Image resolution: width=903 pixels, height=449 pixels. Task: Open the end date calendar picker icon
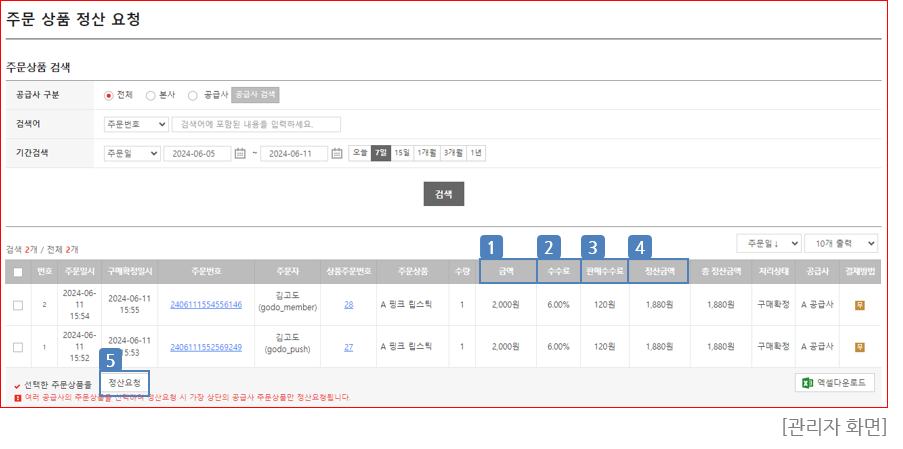(x=337, y=153)
